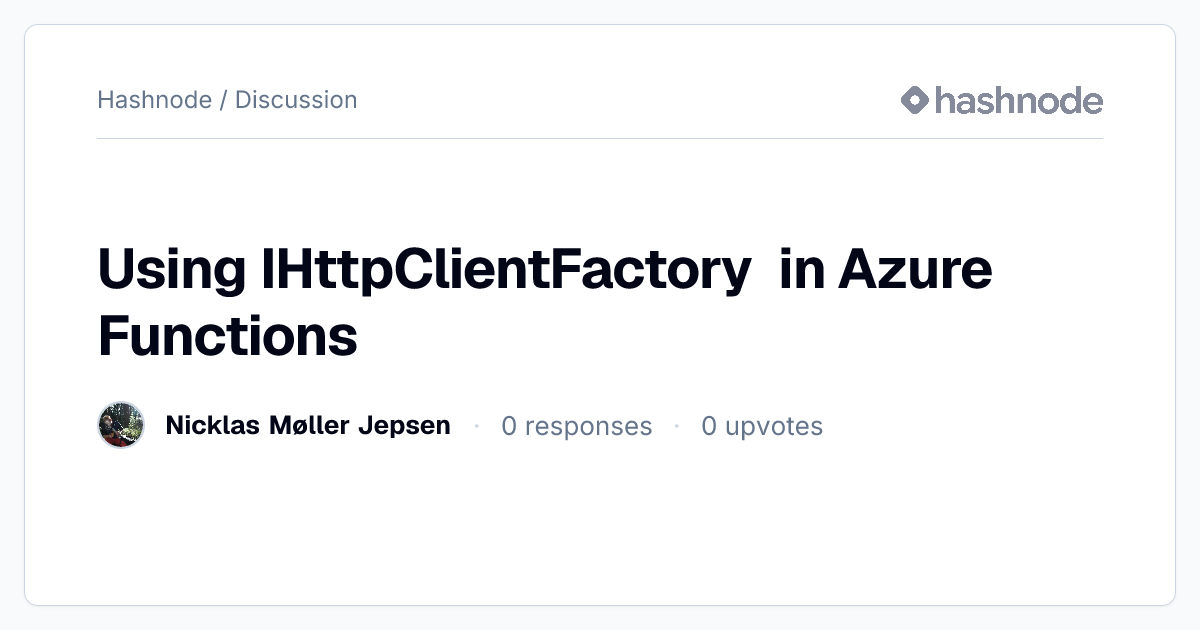Click the horizontal divider under the header
1200x630 pixels.
[x=600, y=138]
